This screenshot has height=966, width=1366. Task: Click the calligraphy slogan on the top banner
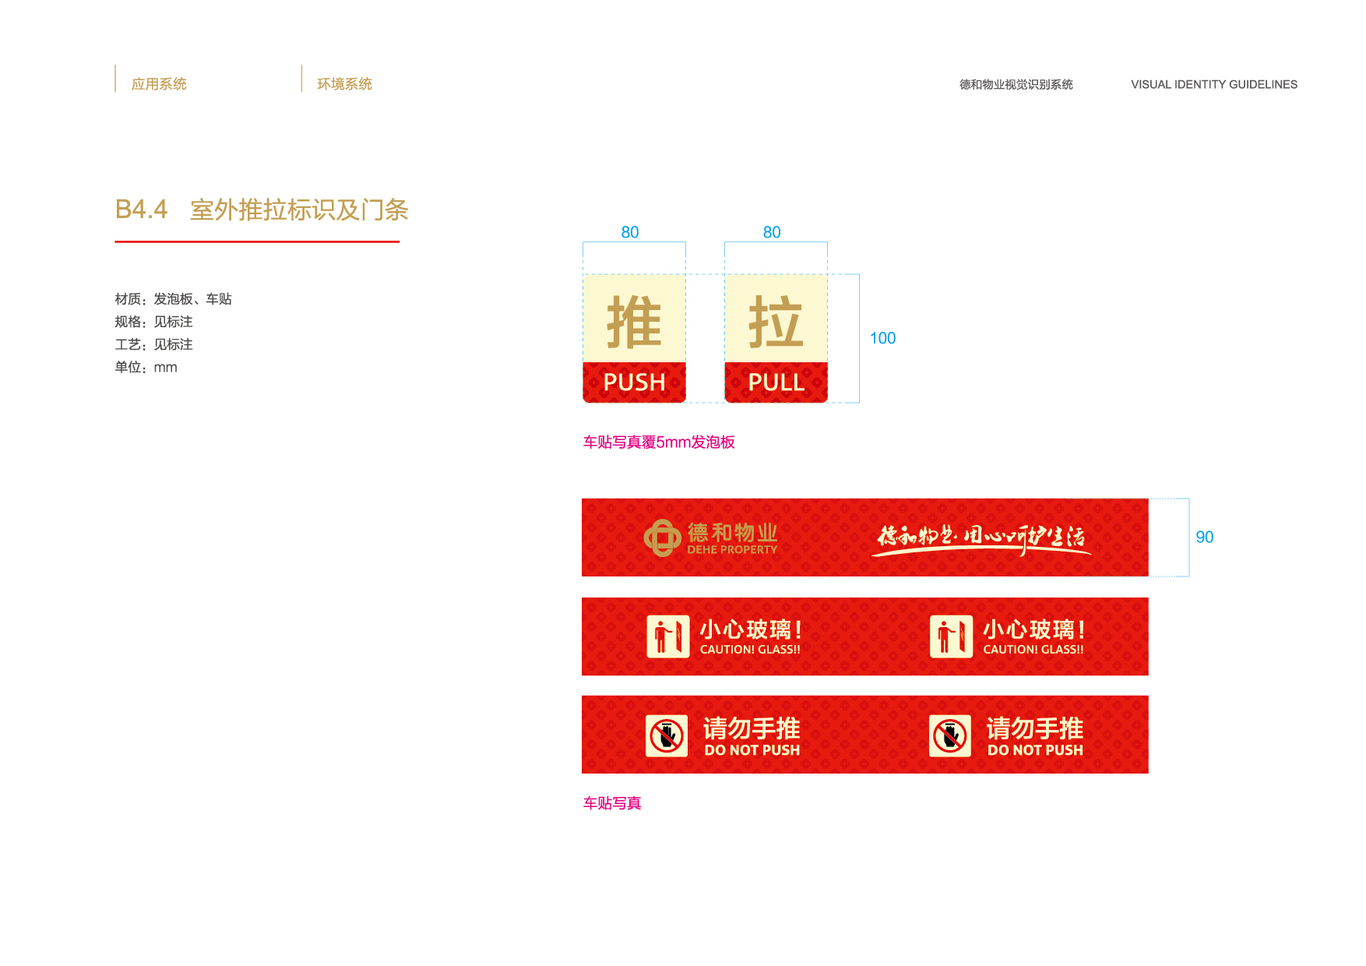coord(981,538)
